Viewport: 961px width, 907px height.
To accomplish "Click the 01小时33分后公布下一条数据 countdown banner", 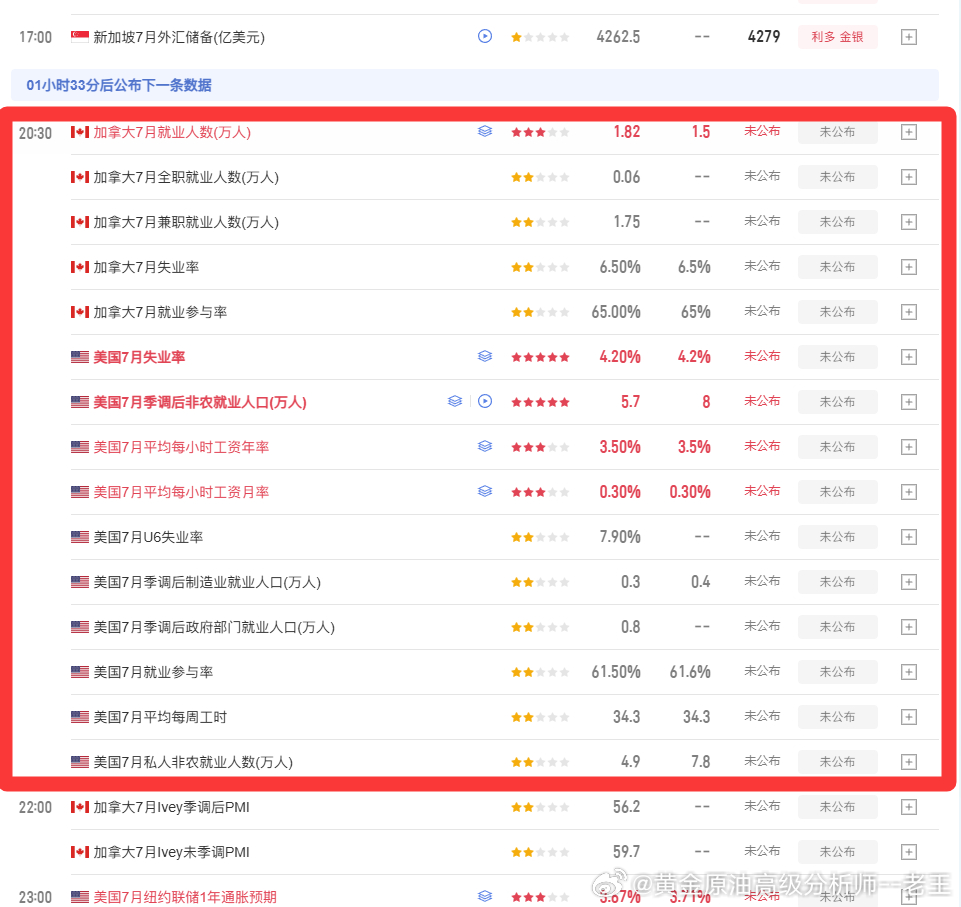I will pyautogui.click(x=475, y=85).
